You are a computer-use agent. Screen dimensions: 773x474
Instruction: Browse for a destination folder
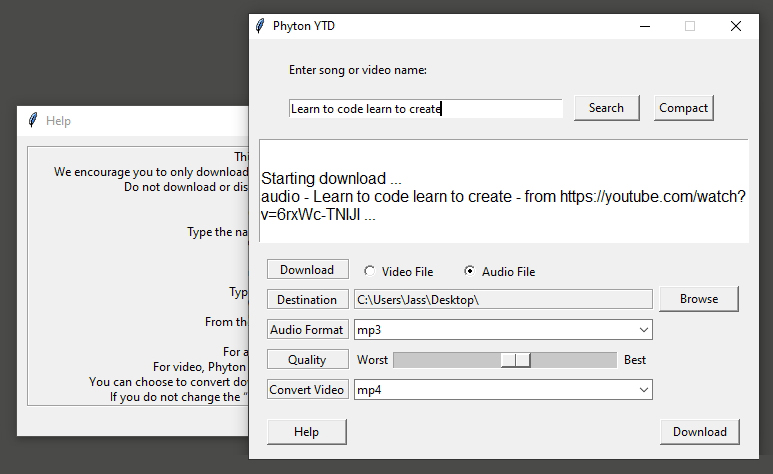(x=699, y=299)
